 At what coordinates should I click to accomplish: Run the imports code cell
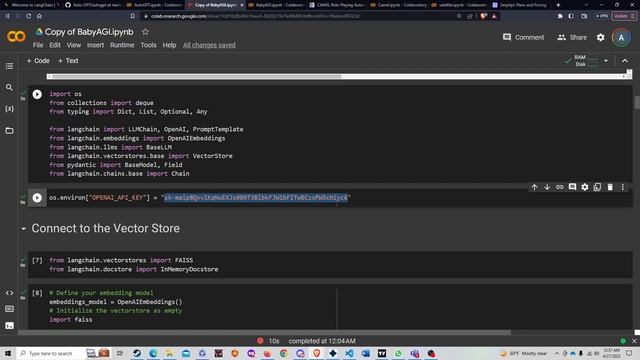(x=37, y=94)
